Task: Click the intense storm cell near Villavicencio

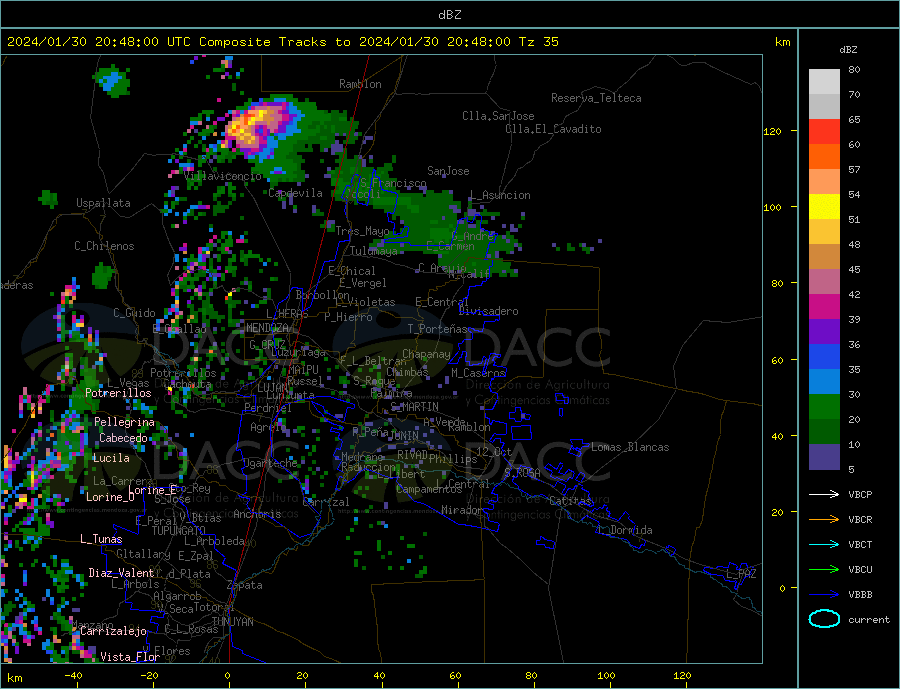Action: (256, 127)
